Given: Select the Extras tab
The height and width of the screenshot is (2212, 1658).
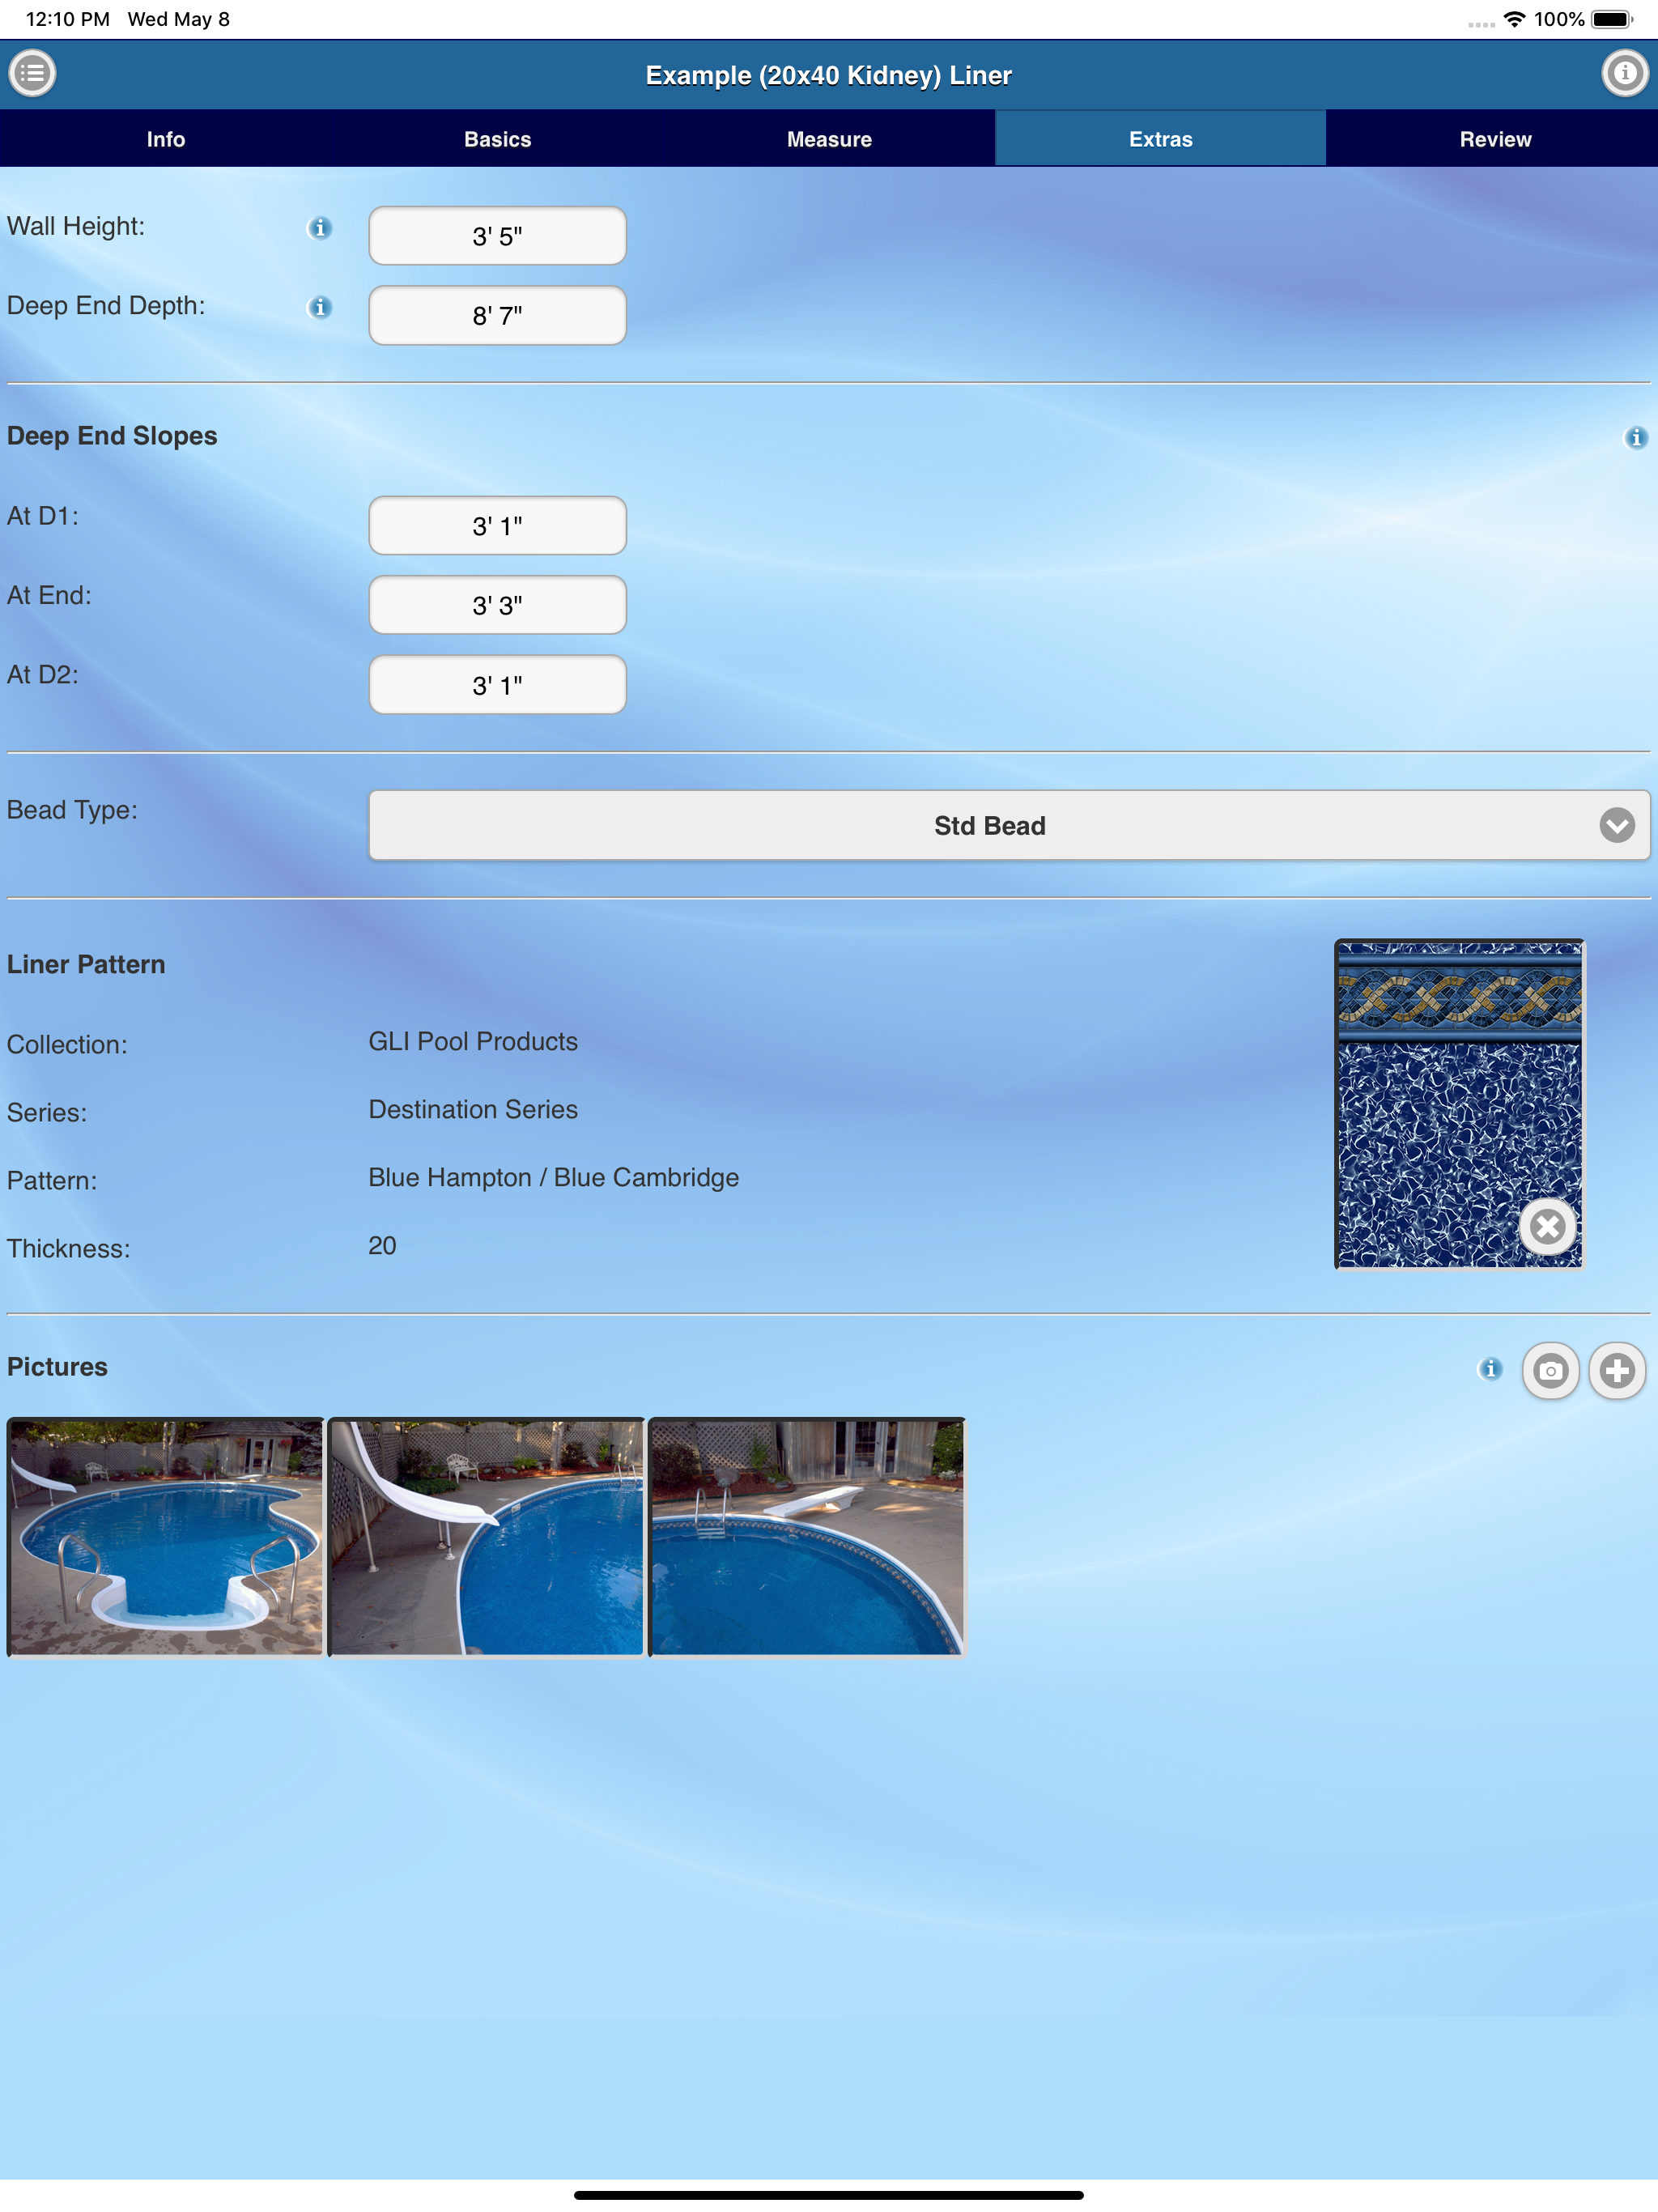Looking at the screenshot, I should click(1160, 139).
